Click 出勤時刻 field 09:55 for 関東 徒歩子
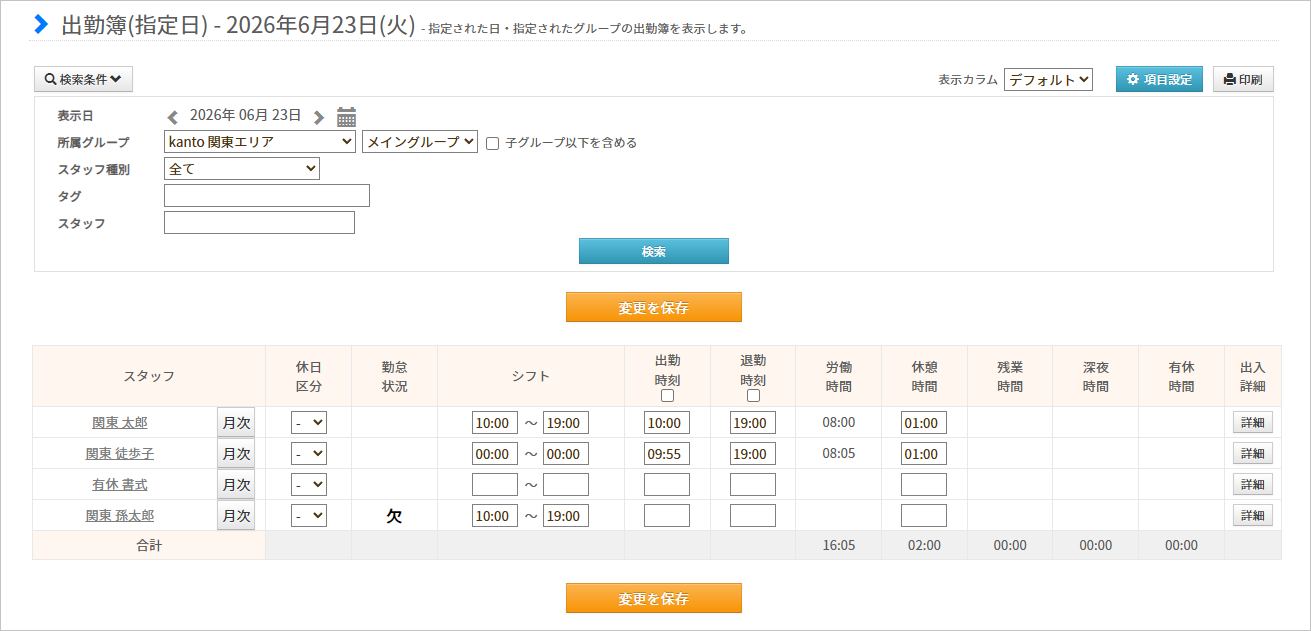The height and width of the screenshot is (631, 1311). click(x=667, y=454)
